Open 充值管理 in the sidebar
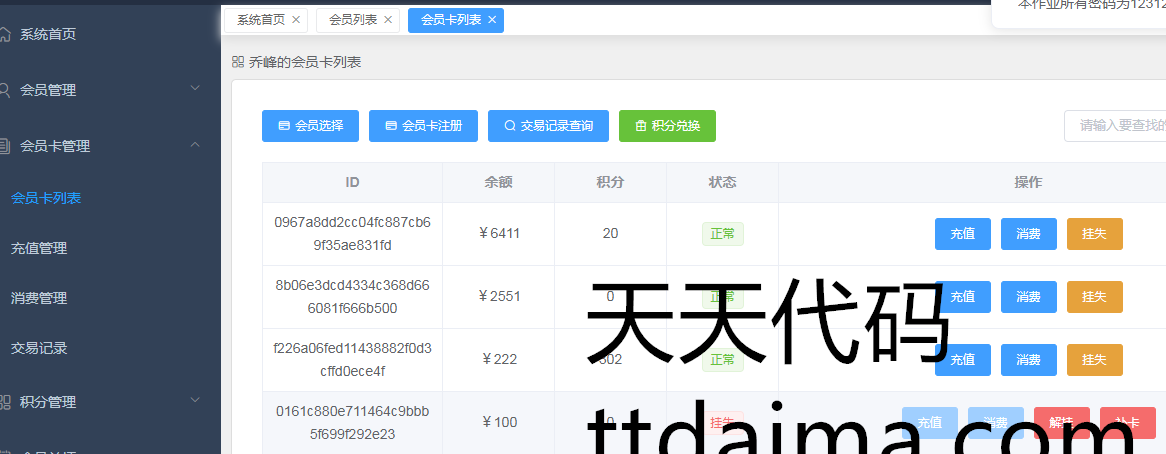The width and height of the screenshot is (1166, 454). point(39,248)
